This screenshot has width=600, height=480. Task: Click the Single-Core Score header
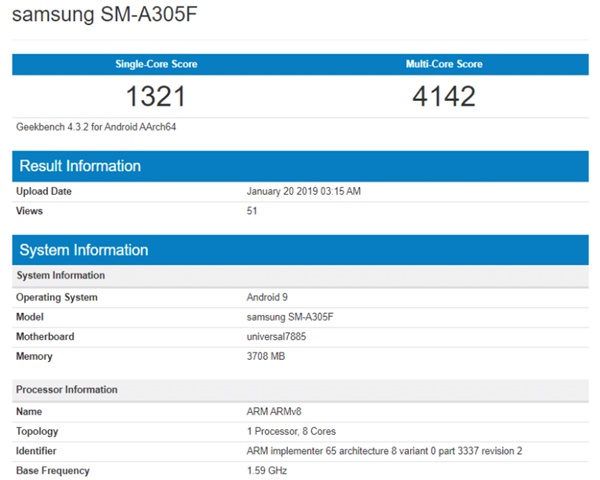156,64
